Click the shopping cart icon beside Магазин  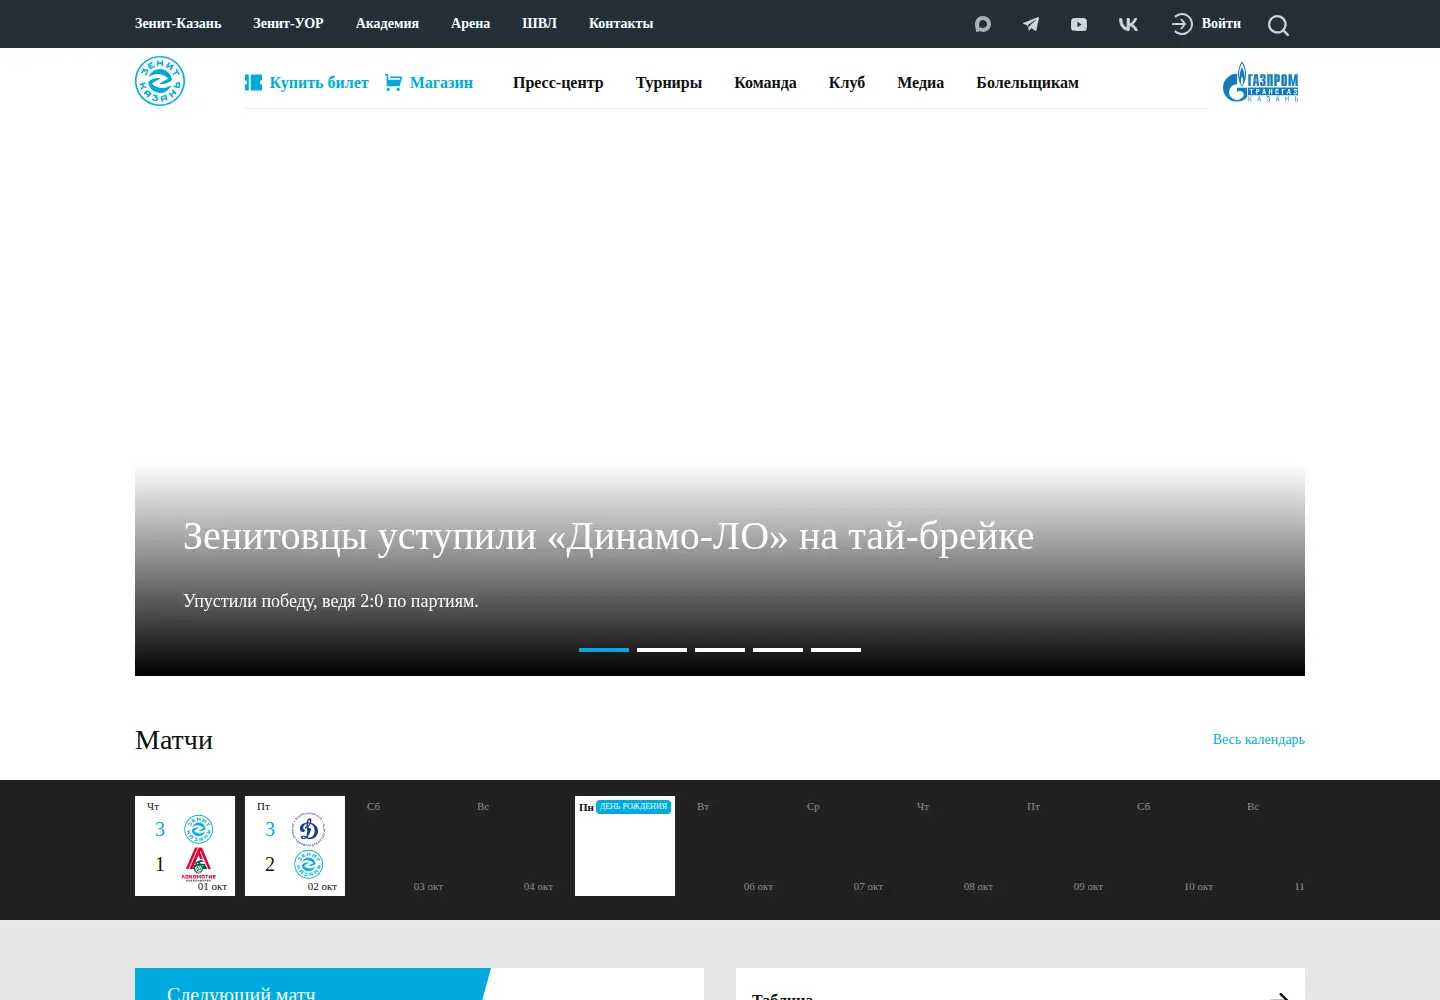393,82
